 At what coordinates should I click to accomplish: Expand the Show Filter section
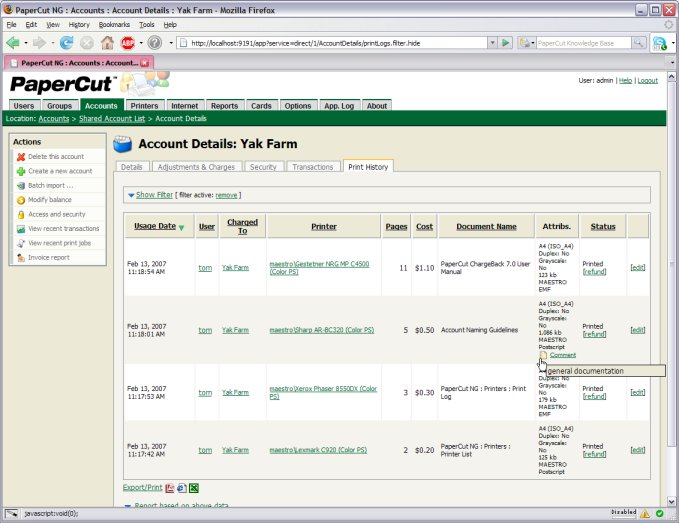[x=154, y=195]
